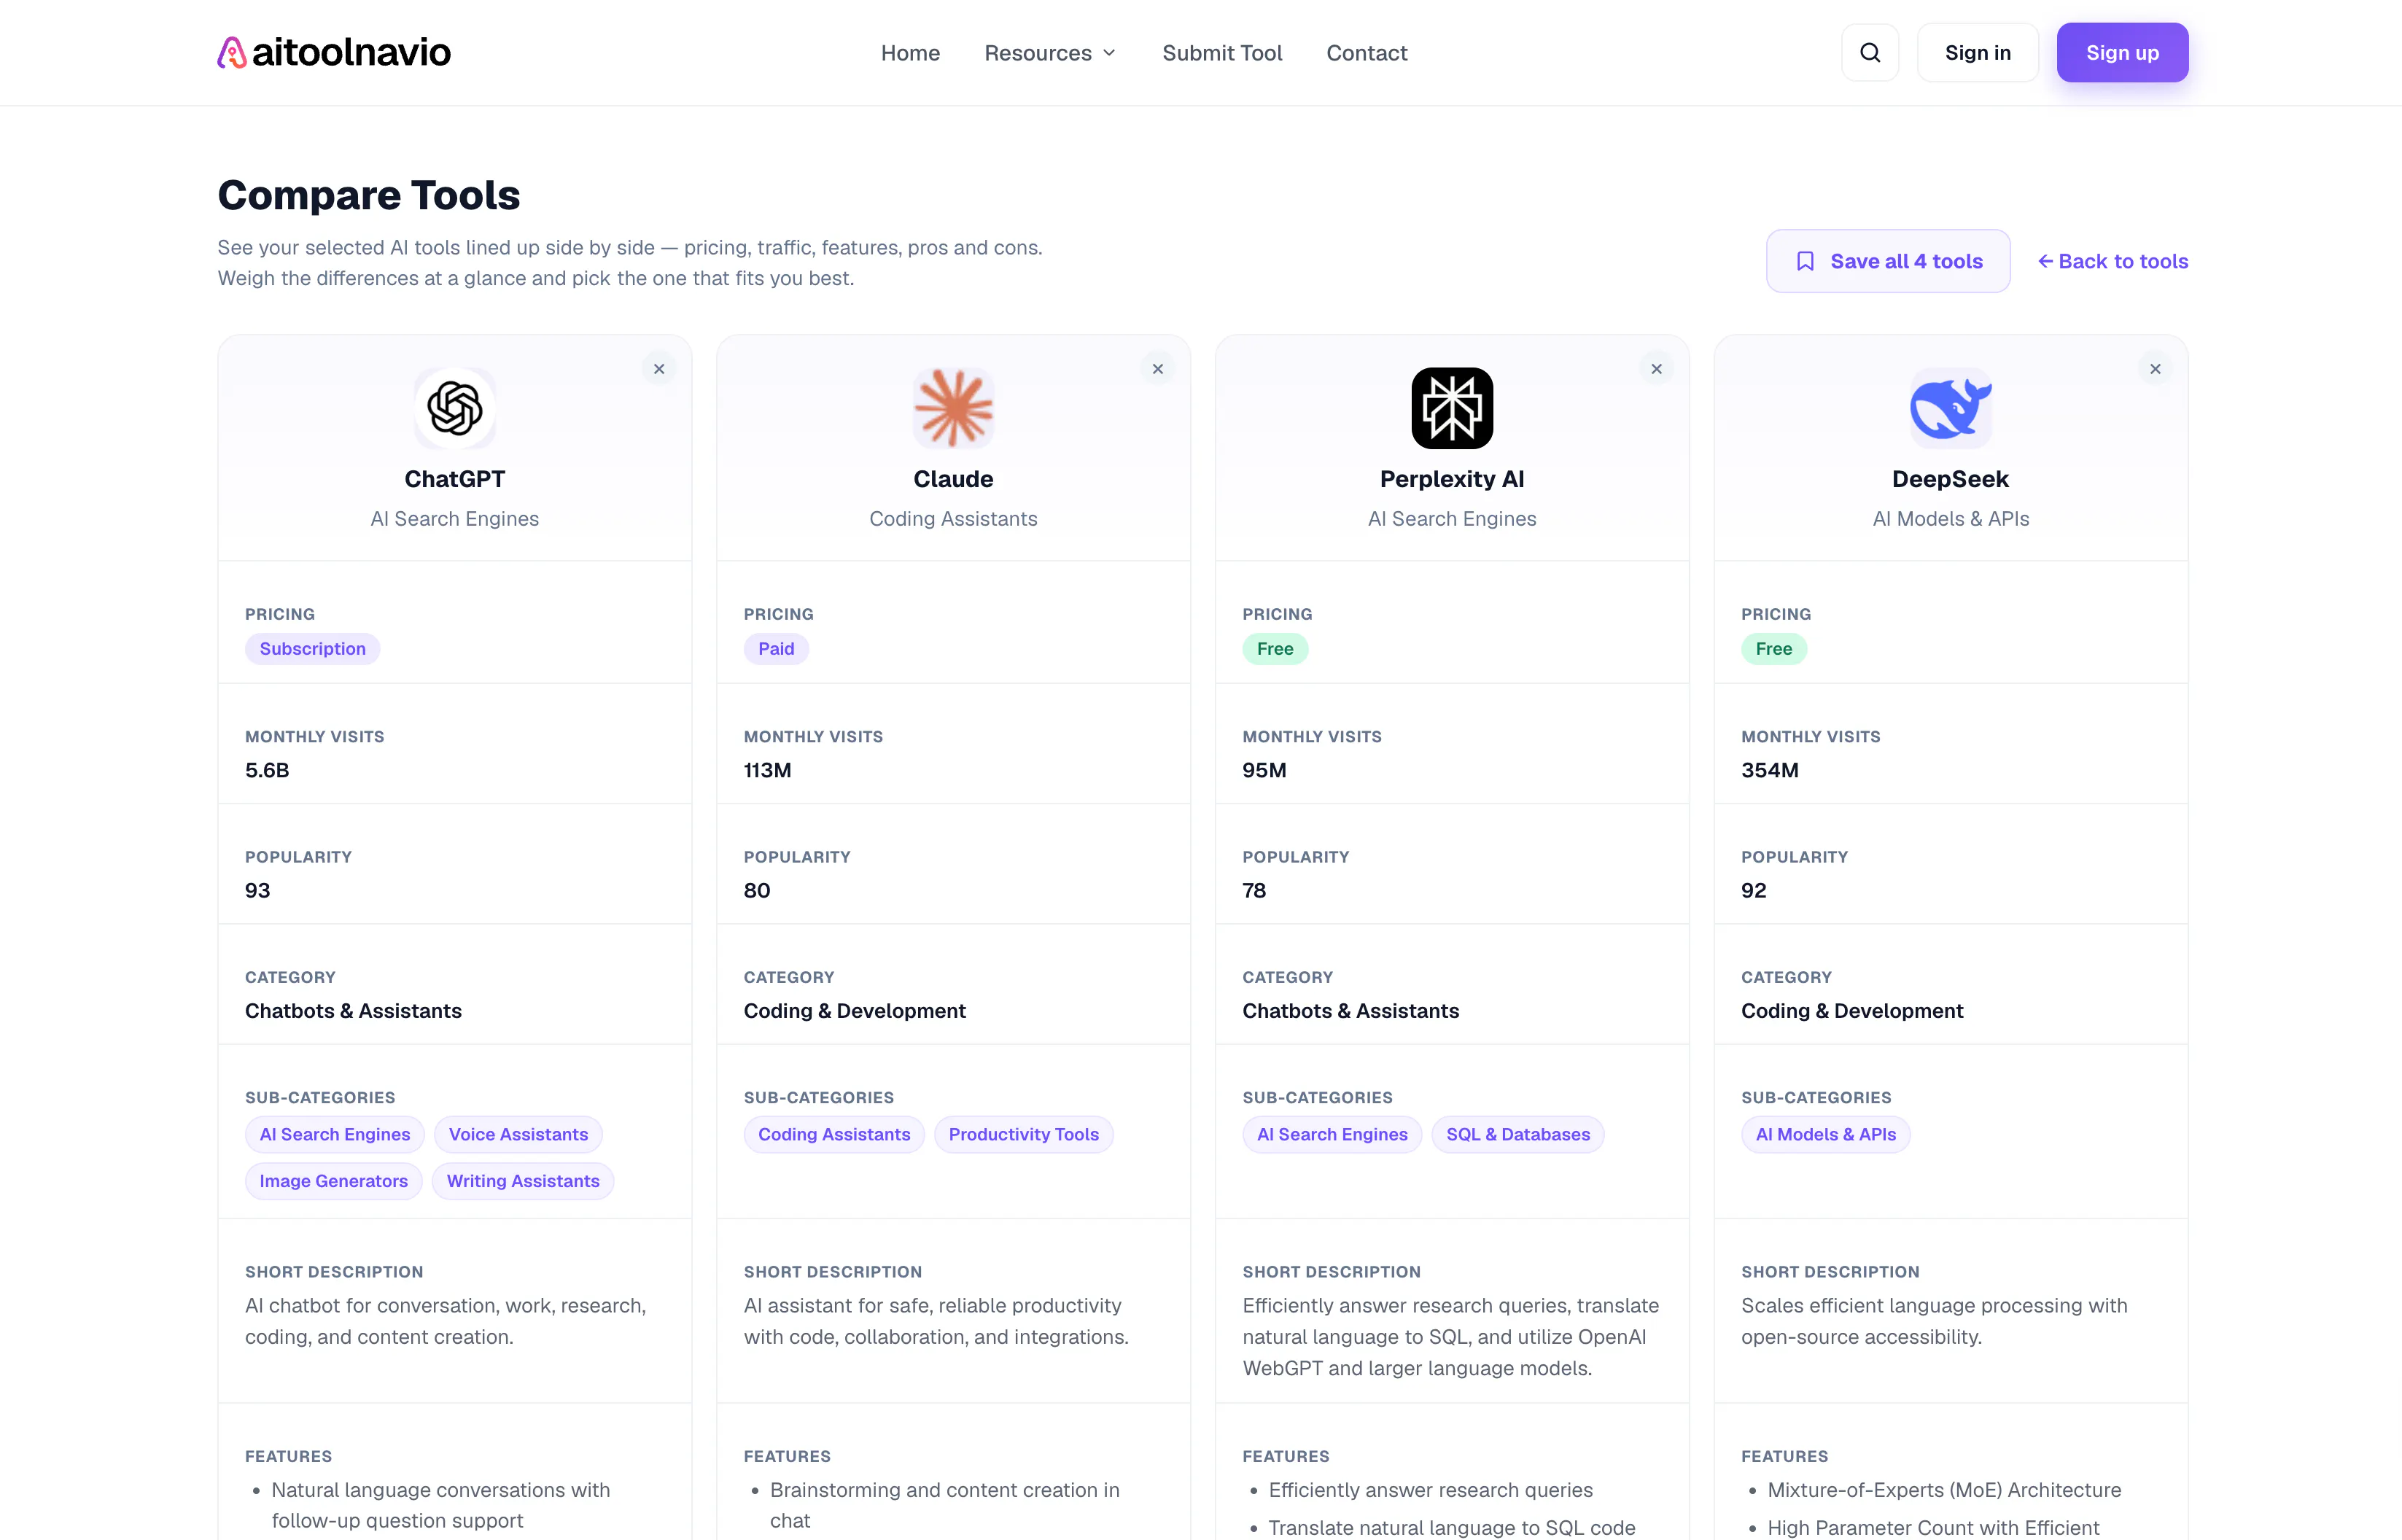
Task: Click DeepSeek's 354M monthly visits value
Action: [1769, 770]
